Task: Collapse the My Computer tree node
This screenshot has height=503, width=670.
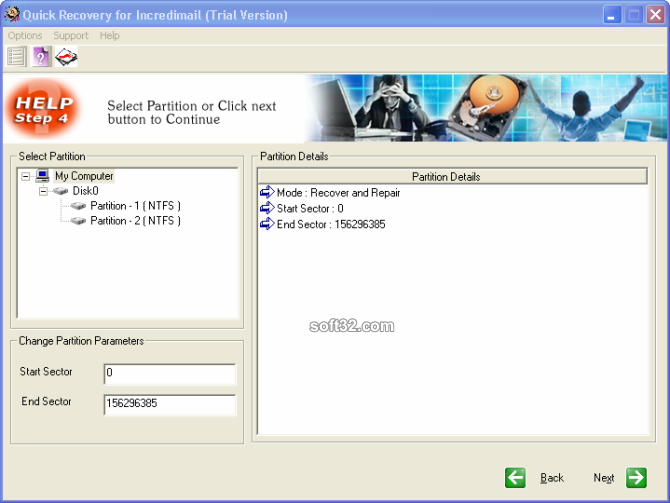Action: click(26, 176)
